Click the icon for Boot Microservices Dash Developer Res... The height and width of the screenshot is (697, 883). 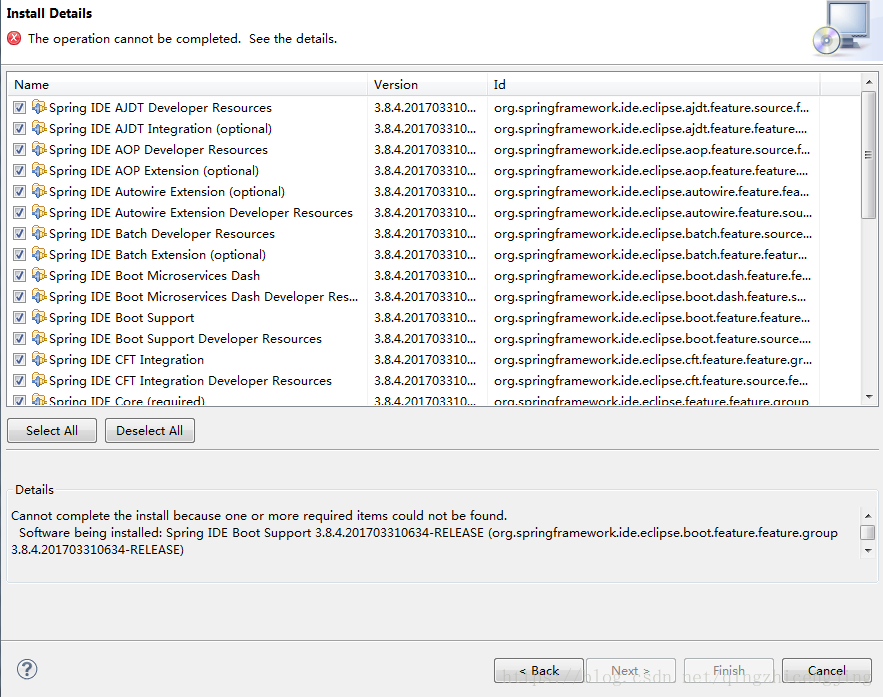point(39,296)
